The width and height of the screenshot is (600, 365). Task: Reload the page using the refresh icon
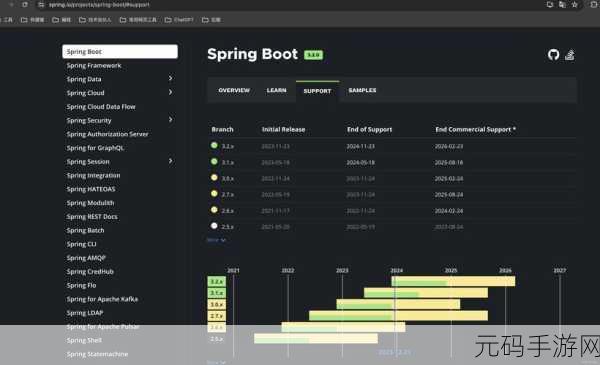(24, 5)
